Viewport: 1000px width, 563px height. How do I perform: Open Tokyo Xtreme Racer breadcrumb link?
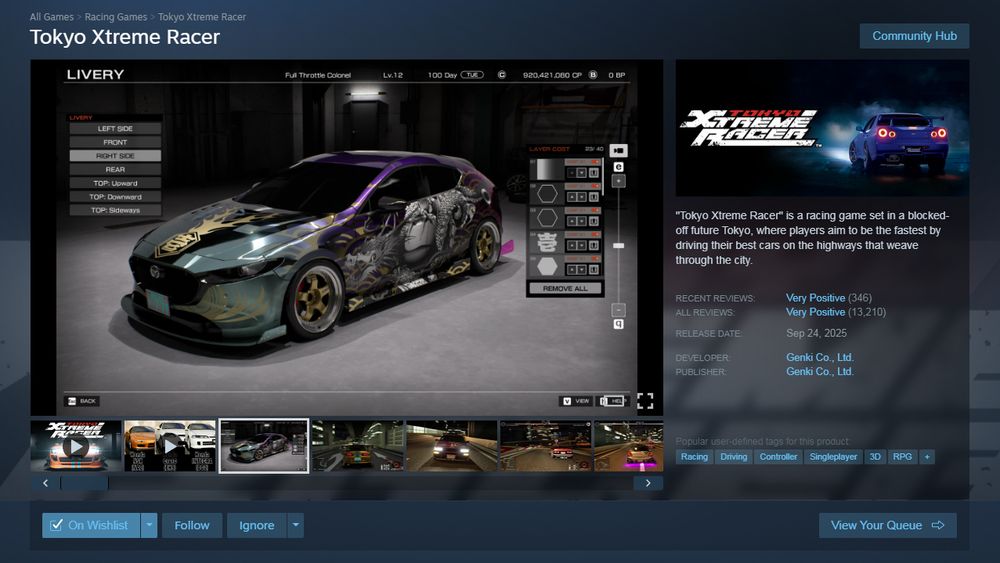click(202, 17)
